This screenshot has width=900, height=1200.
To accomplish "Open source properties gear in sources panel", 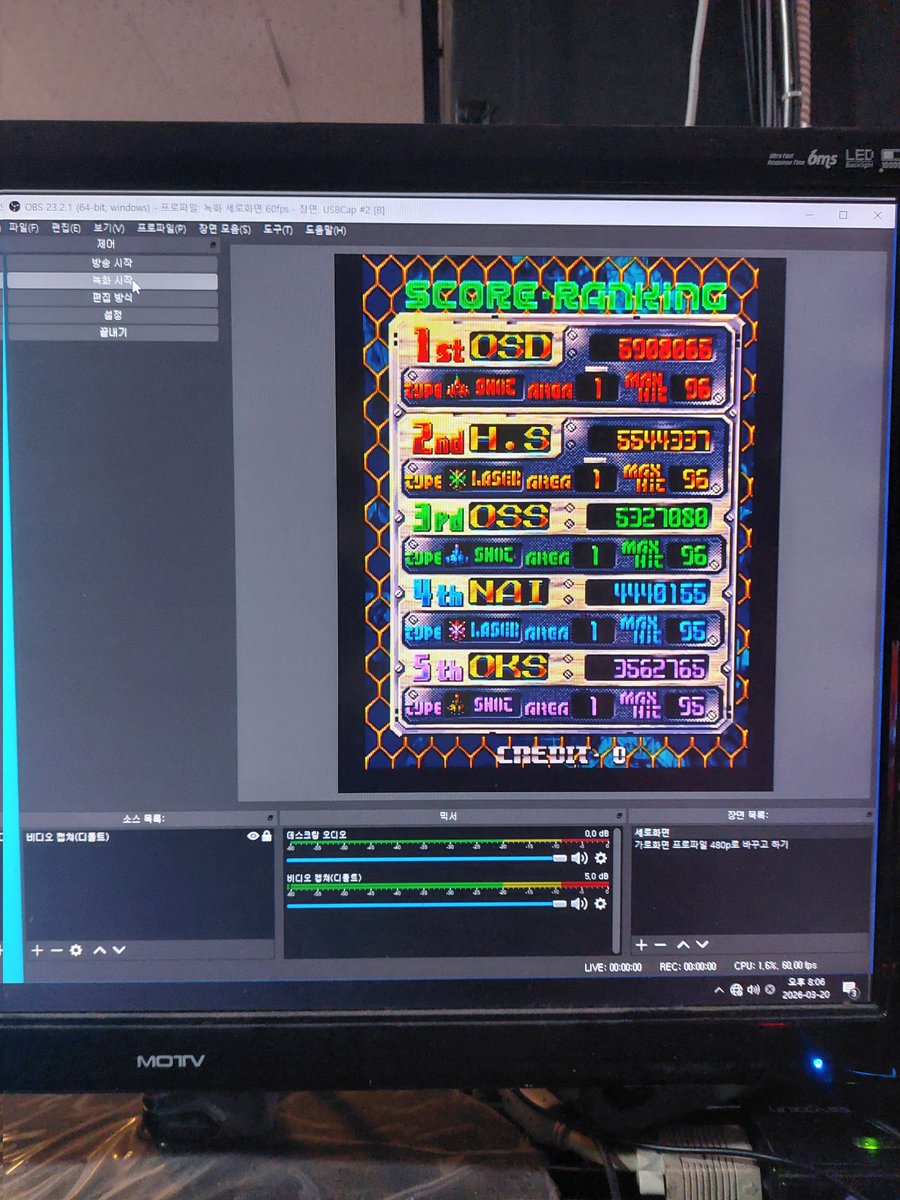I will coord(76,950).
